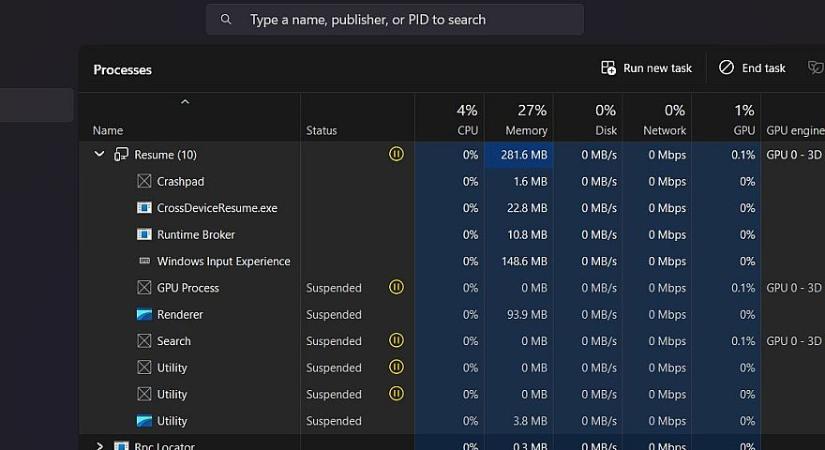825x450 pixels.
Task: Click the icon of the Utility row using 3.8 MB
Action: (144, 421)
